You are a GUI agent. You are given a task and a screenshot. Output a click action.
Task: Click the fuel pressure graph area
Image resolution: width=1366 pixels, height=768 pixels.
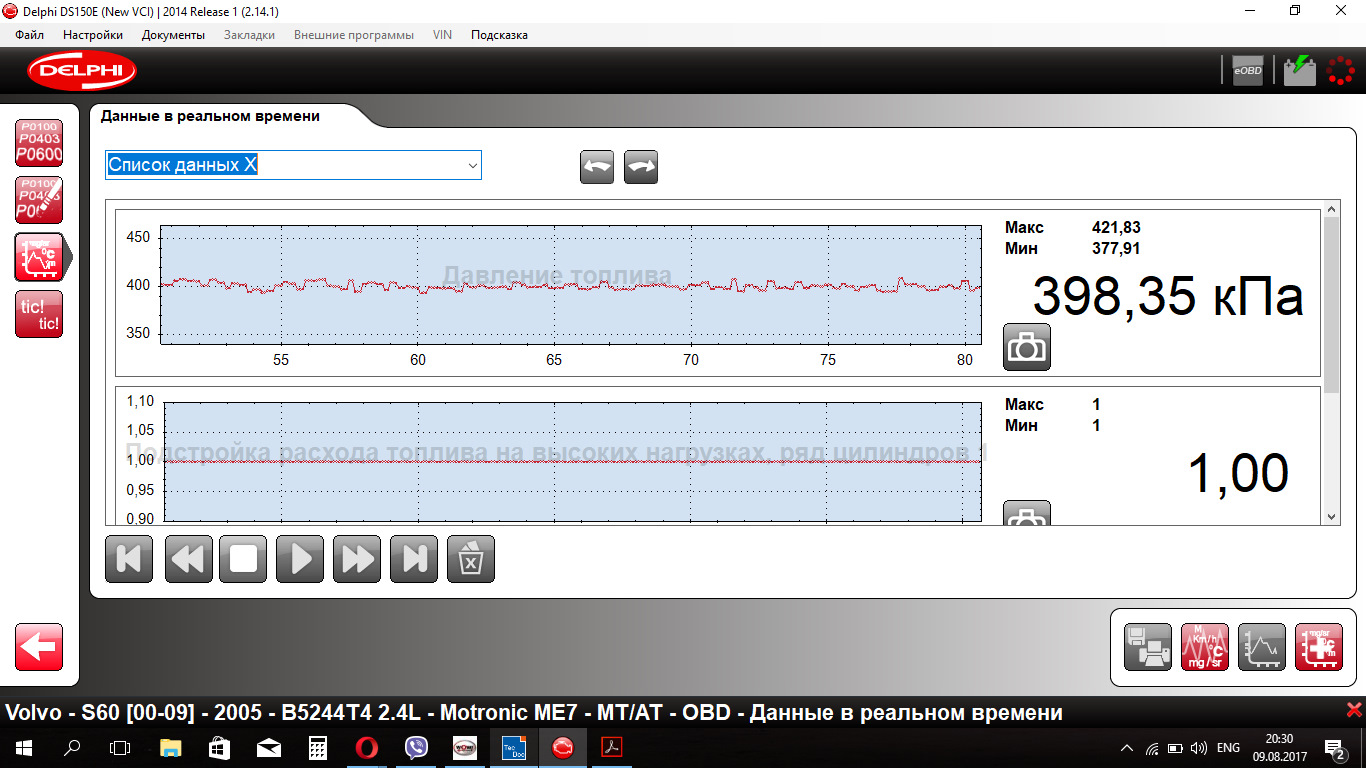(x=571, y=285)
